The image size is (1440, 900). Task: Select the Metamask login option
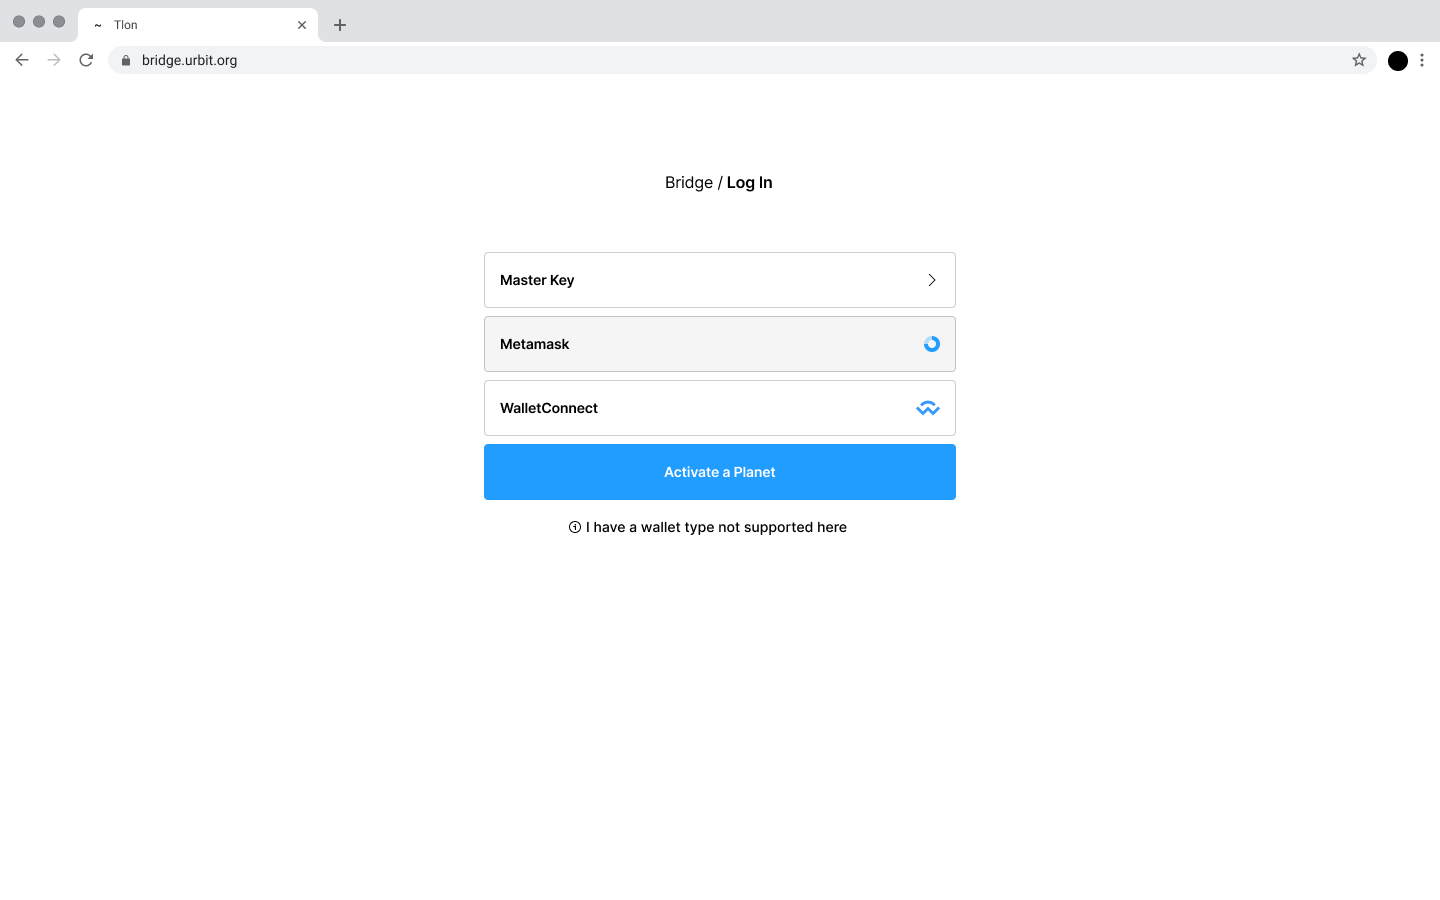coord(719,343)
